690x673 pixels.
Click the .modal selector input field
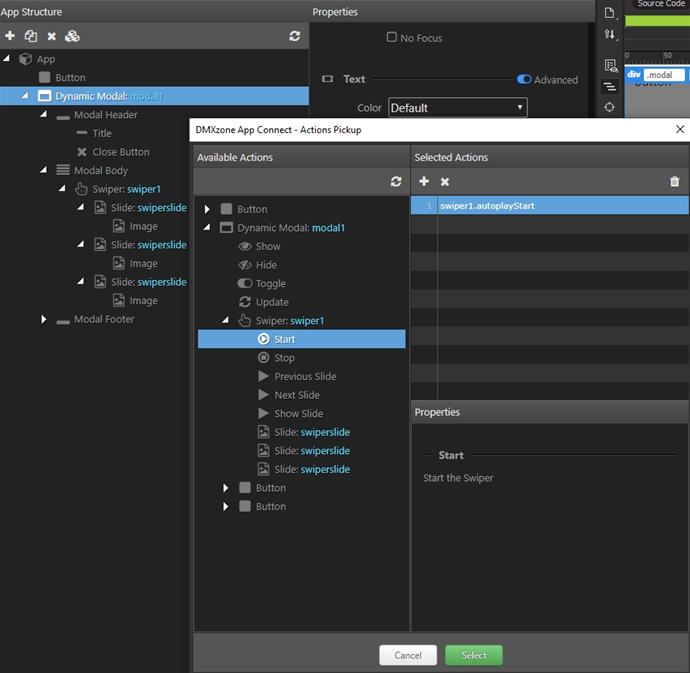click(x=664, y=75)
